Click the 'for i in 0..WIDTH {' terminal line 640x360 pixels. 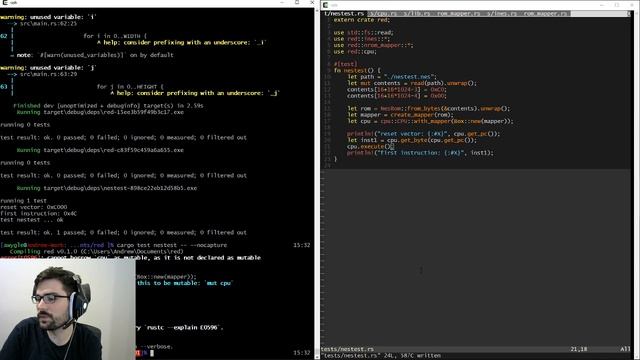pyautogui.click(x=115, y=36)
